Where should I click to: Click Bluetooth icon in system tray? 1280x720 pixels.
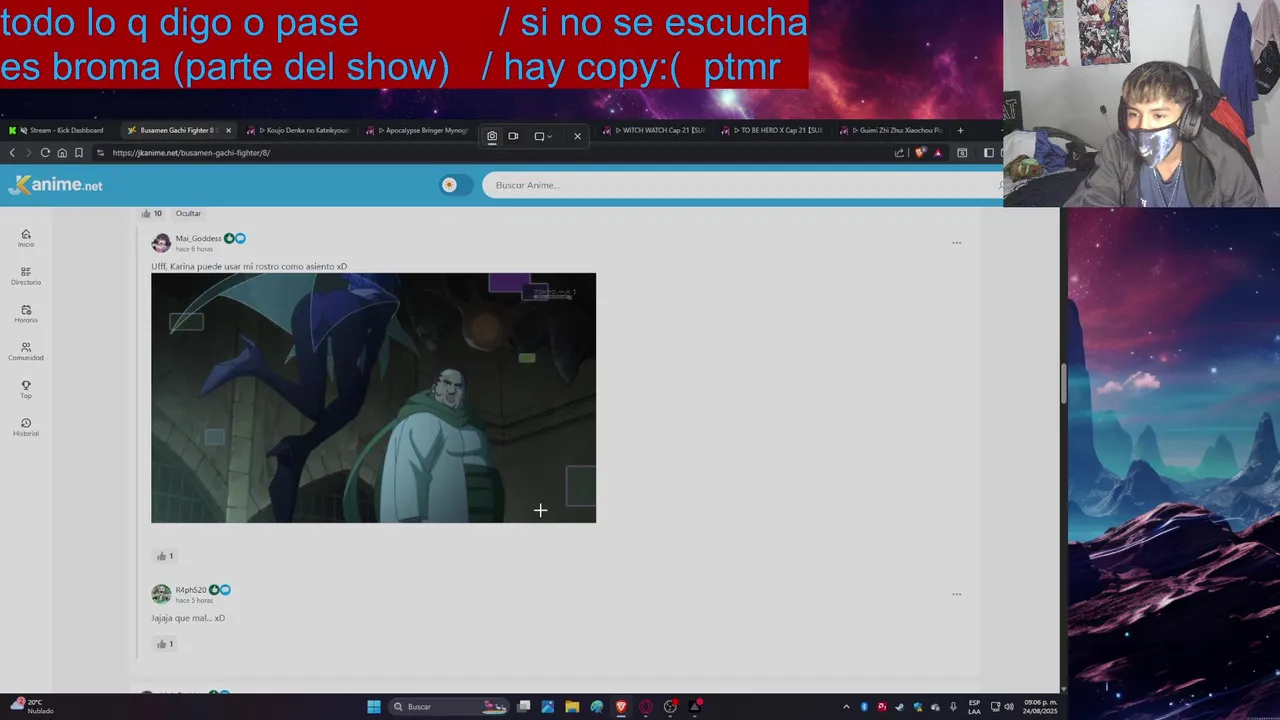pyautogui.click(x=864, y=707)
